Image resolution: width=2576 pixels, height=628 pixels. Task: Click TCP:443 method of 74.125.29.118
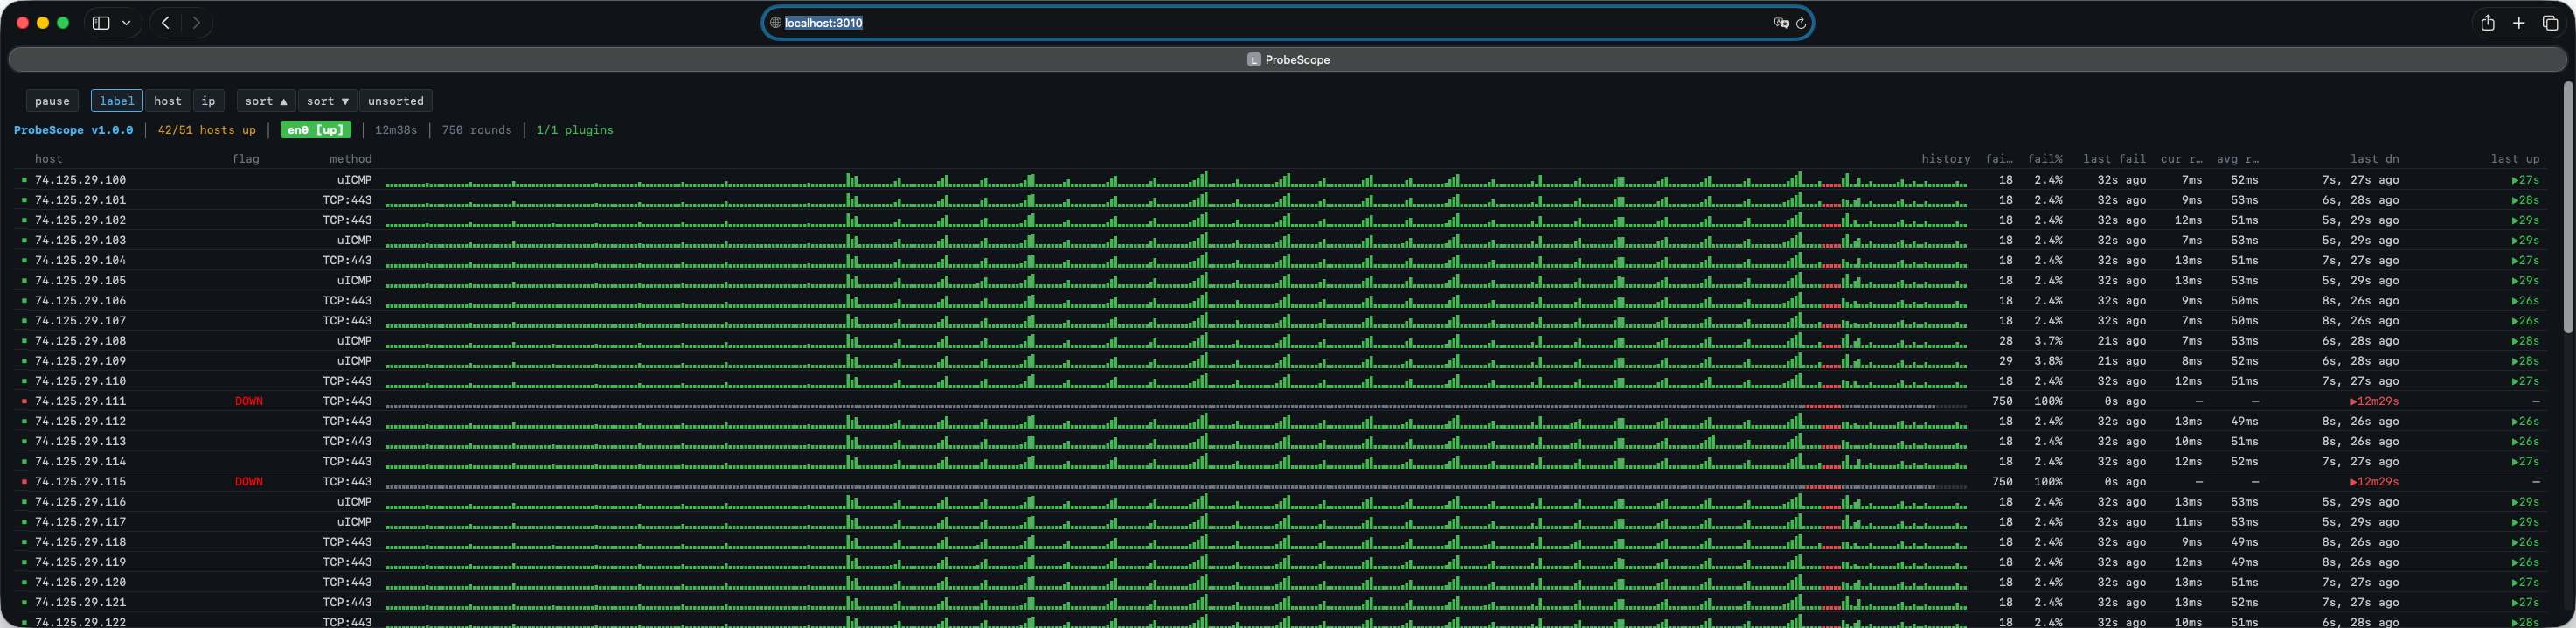(347, 542)
